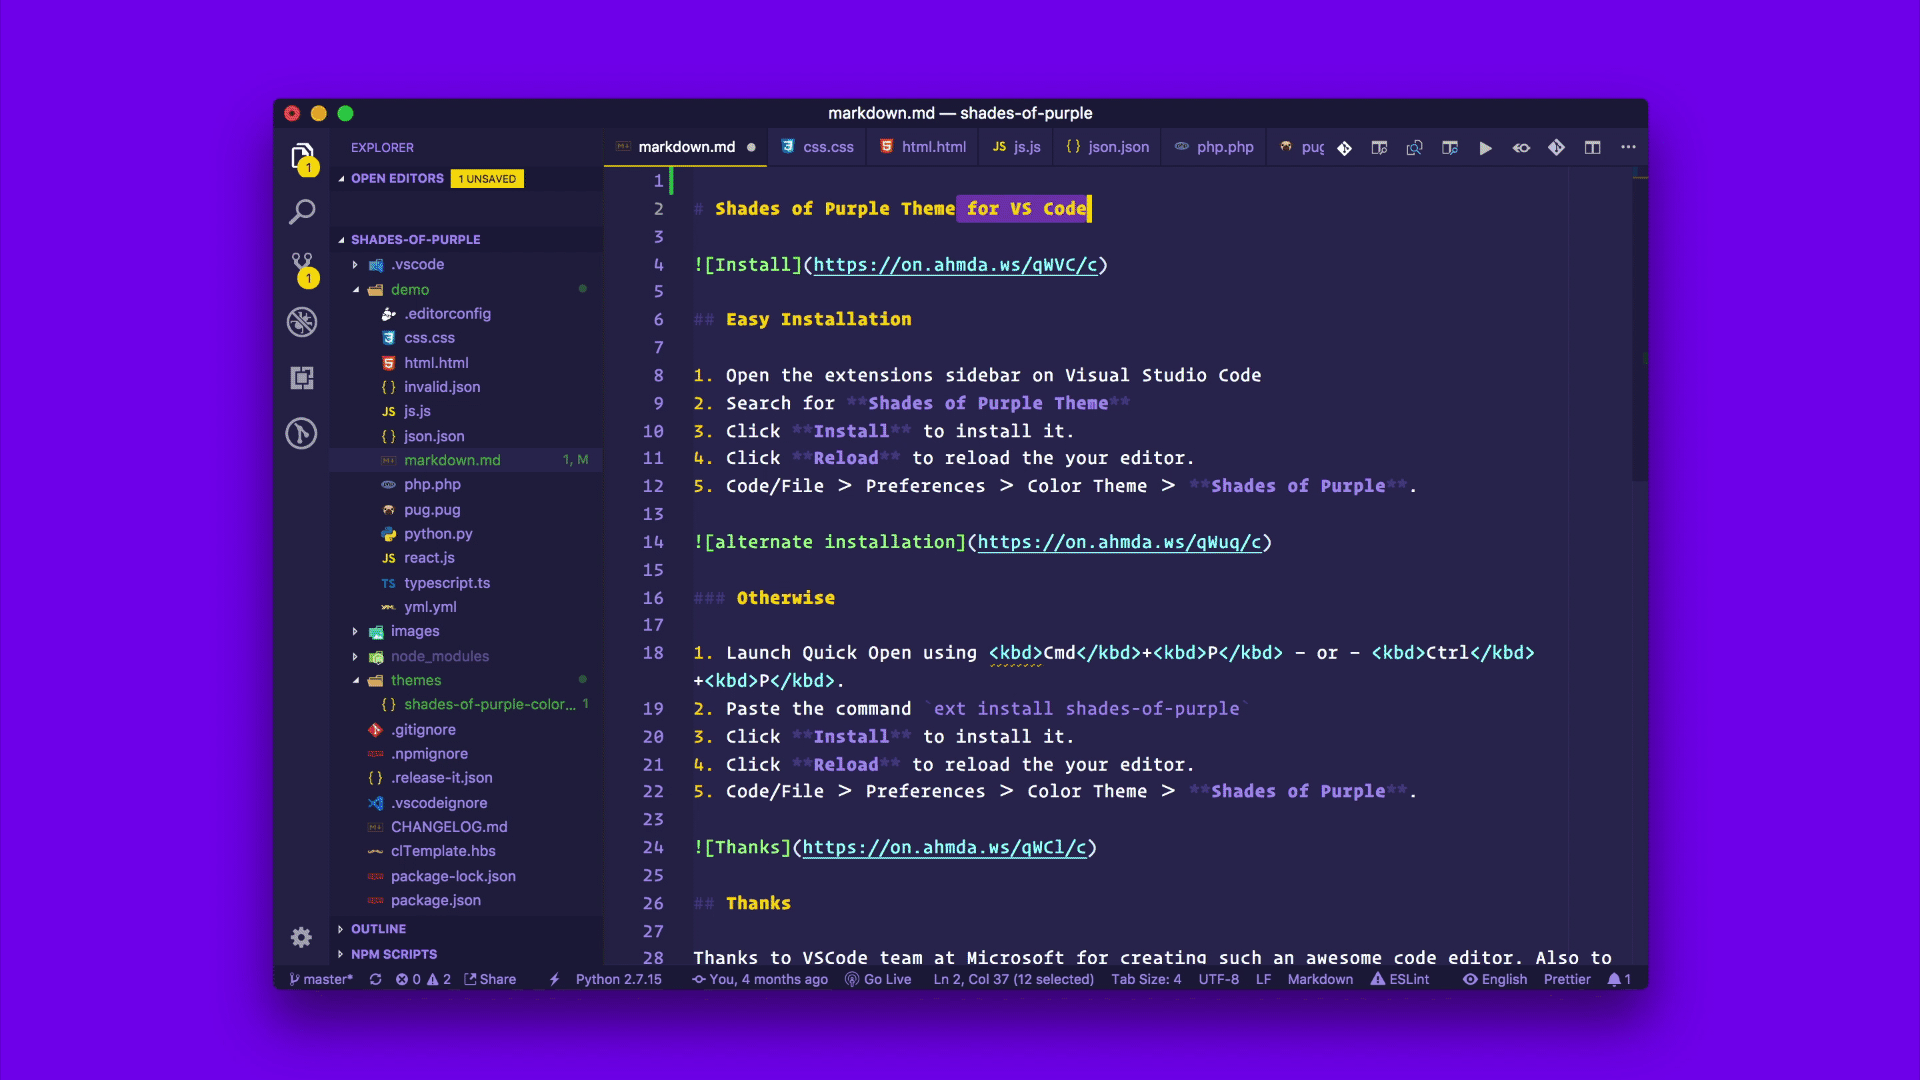Switch to the php.php editor tab
Image resolution: width=1920 pixels, height=1080 pixels.
pos(1215,146)
